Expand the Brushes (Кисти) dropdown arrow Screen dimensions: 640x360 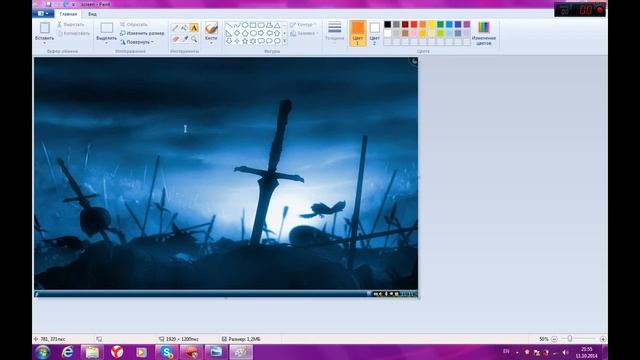(211, 42)
